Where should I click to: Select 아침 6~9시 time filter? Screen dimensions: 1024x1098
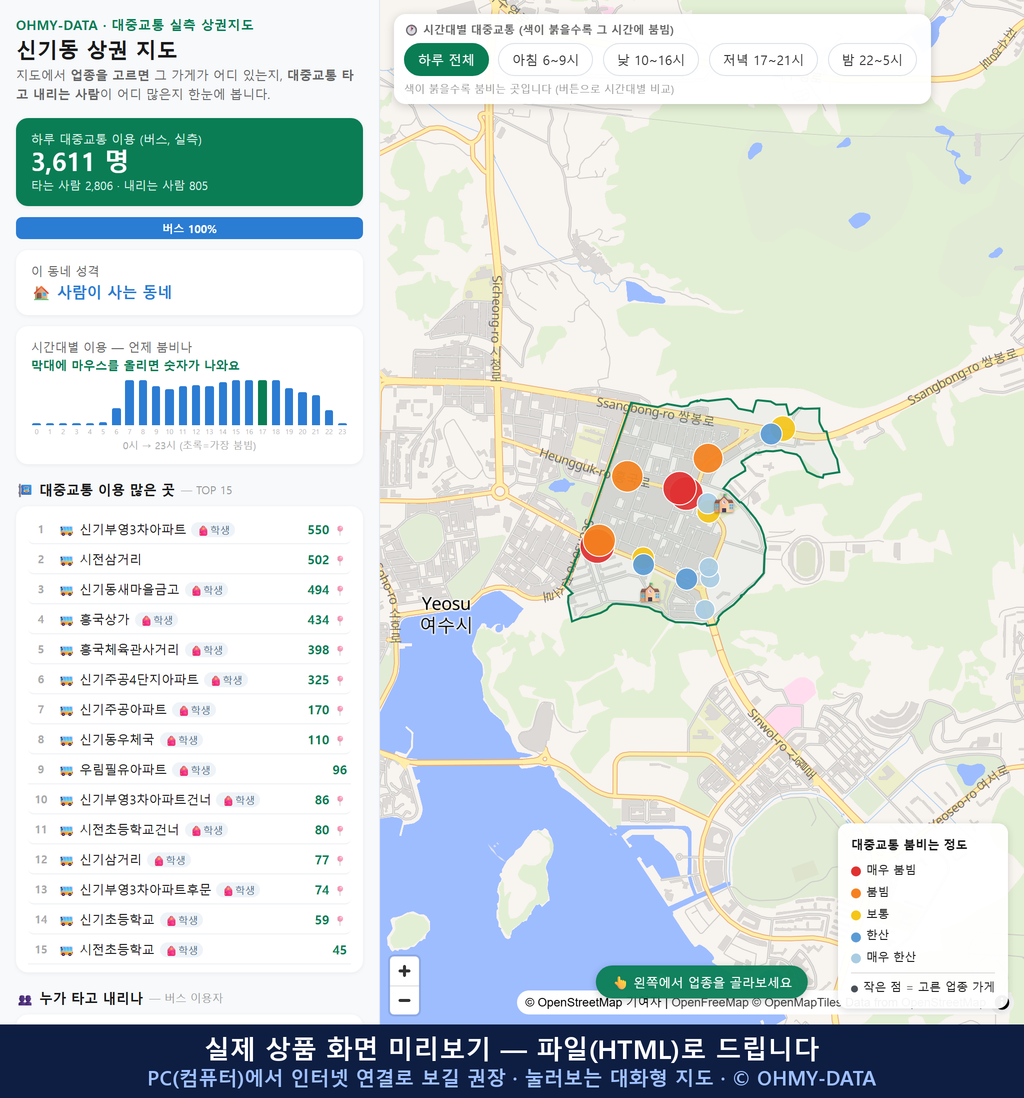(x=546, y=60)
